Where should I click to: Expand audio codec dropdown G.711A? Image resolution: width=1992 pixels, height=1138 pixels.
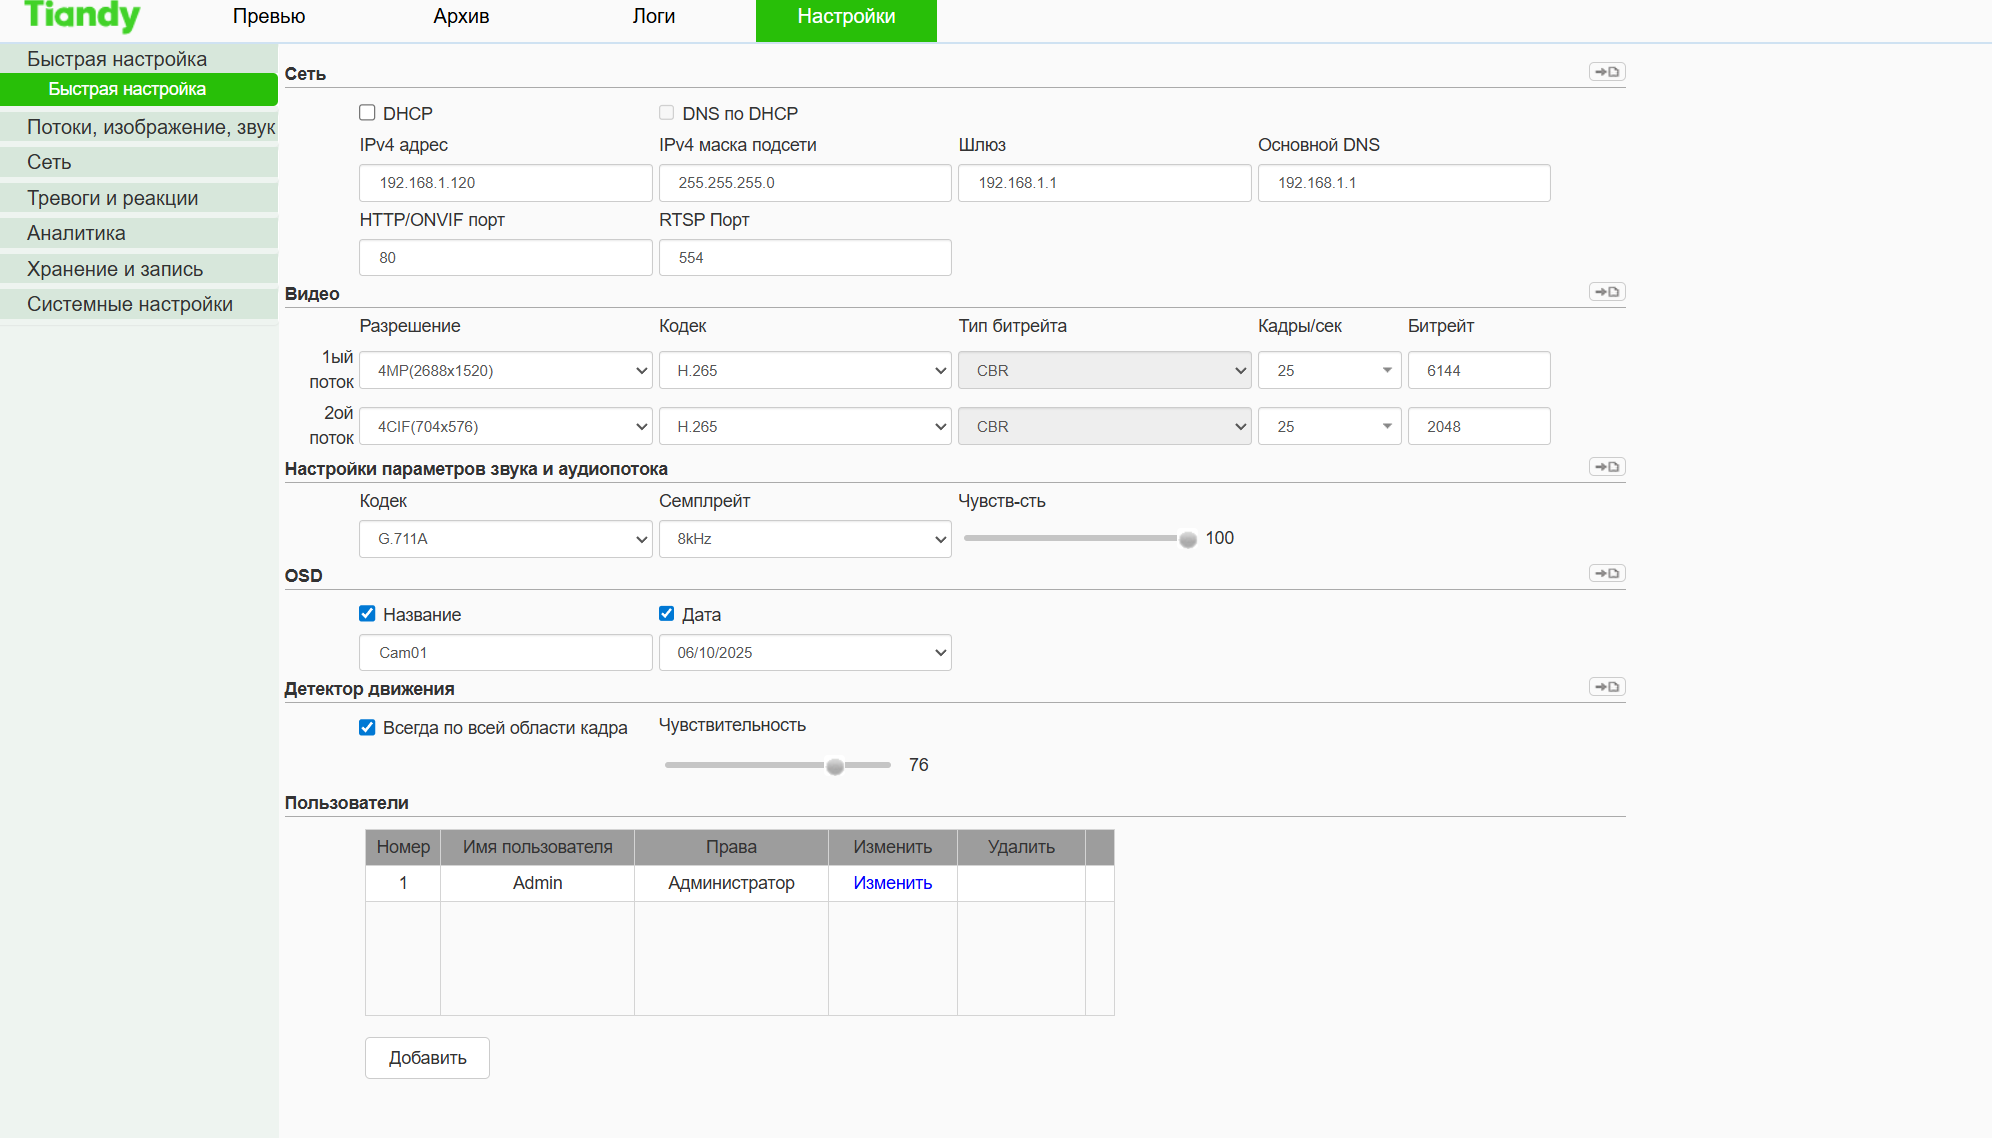(505, 539)
